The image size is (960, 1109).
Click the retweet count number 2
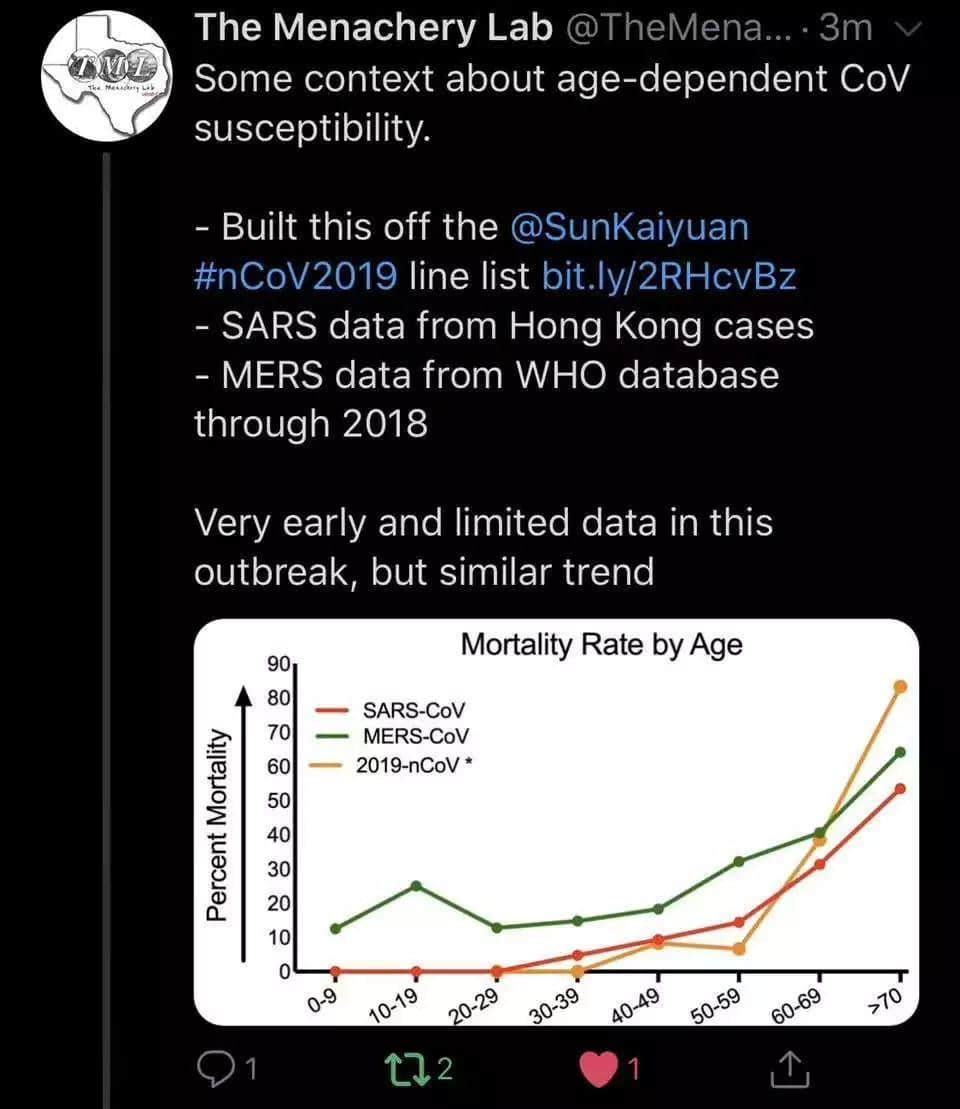click(444, 1069)
